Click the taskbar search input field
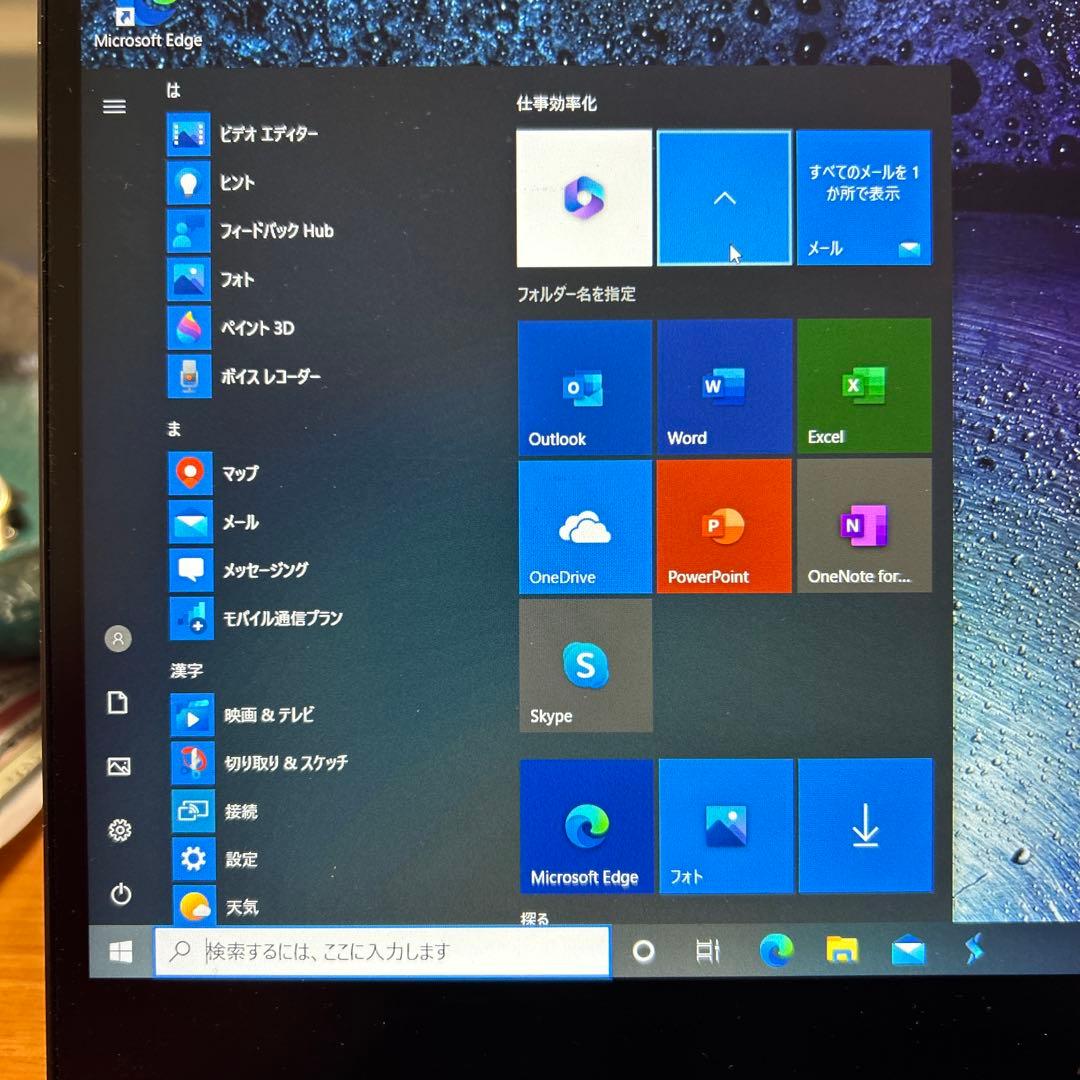 pos(380,953)
